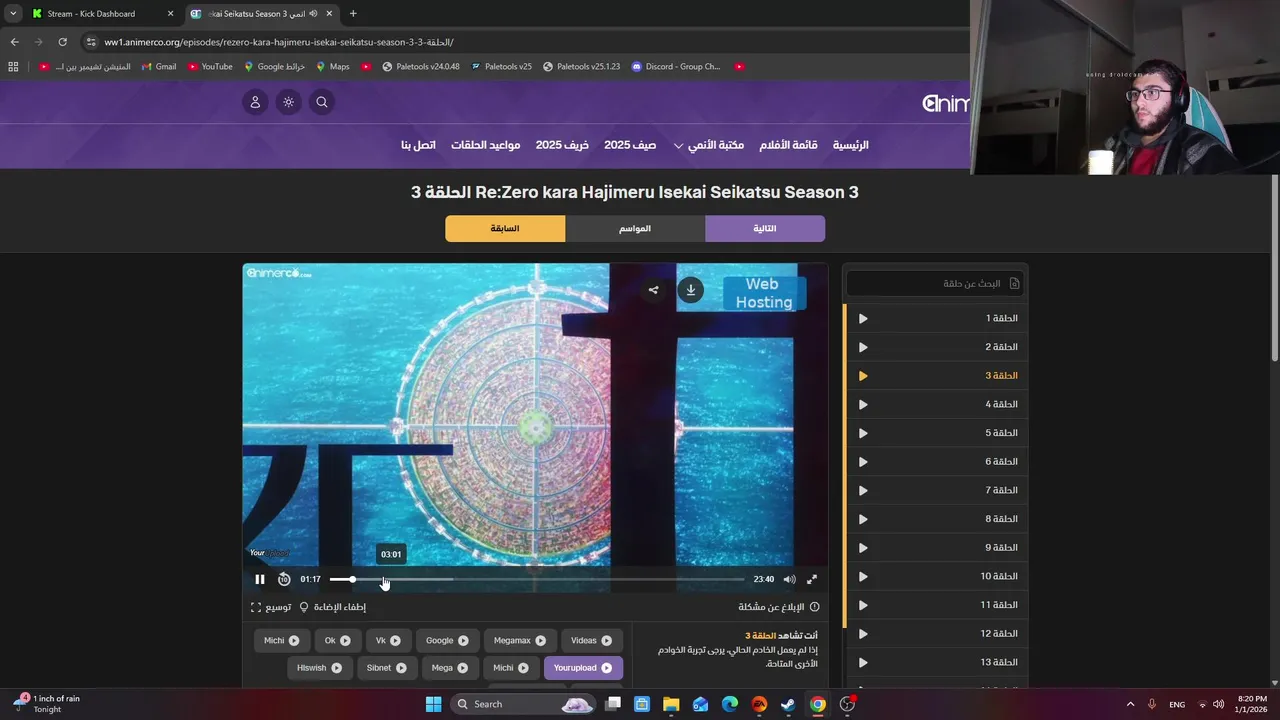Viewport: 1280px width, 720px height.
Task: Open the home page (الرئيسية)
Action: point(851,145)
